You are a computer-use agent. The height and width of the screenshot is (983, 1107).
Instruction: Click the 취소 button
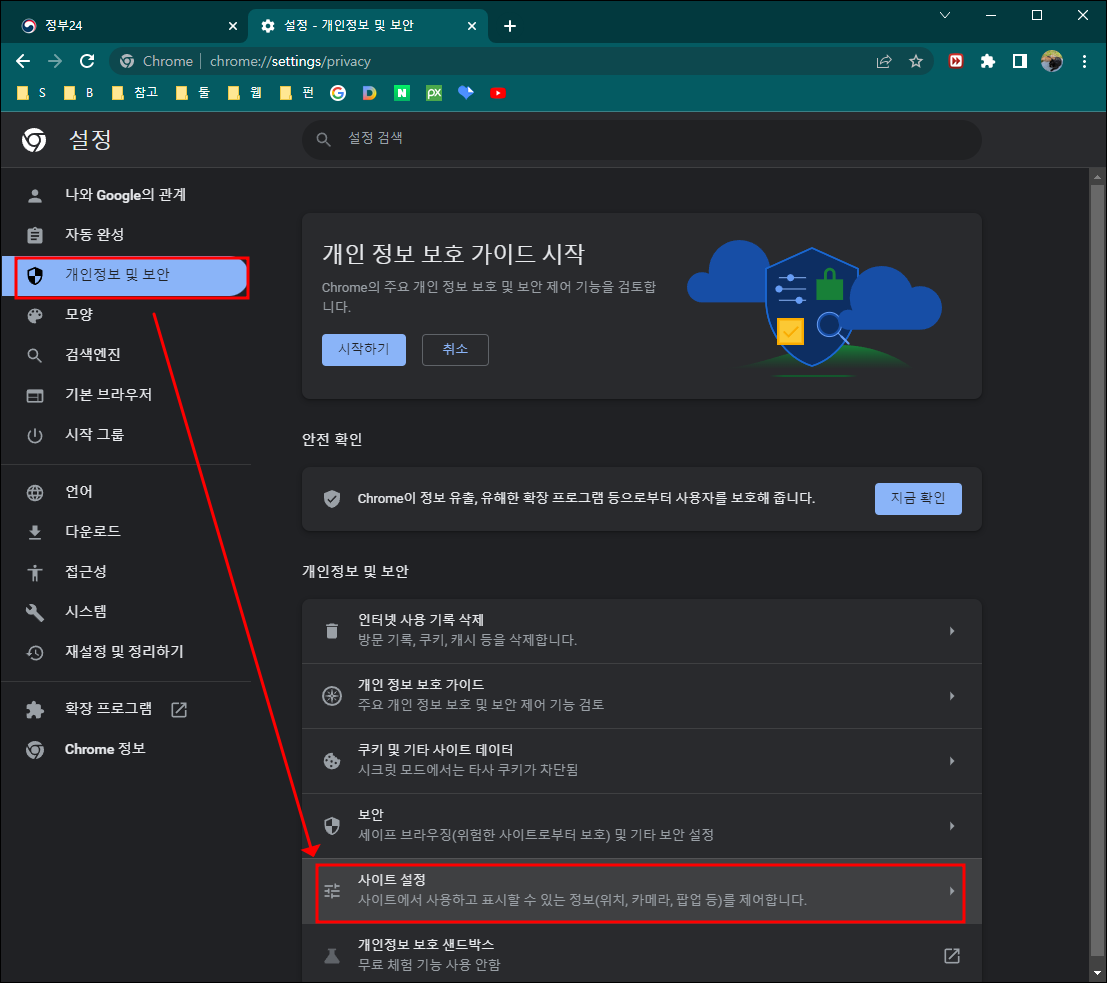click(x=455, y=349)
